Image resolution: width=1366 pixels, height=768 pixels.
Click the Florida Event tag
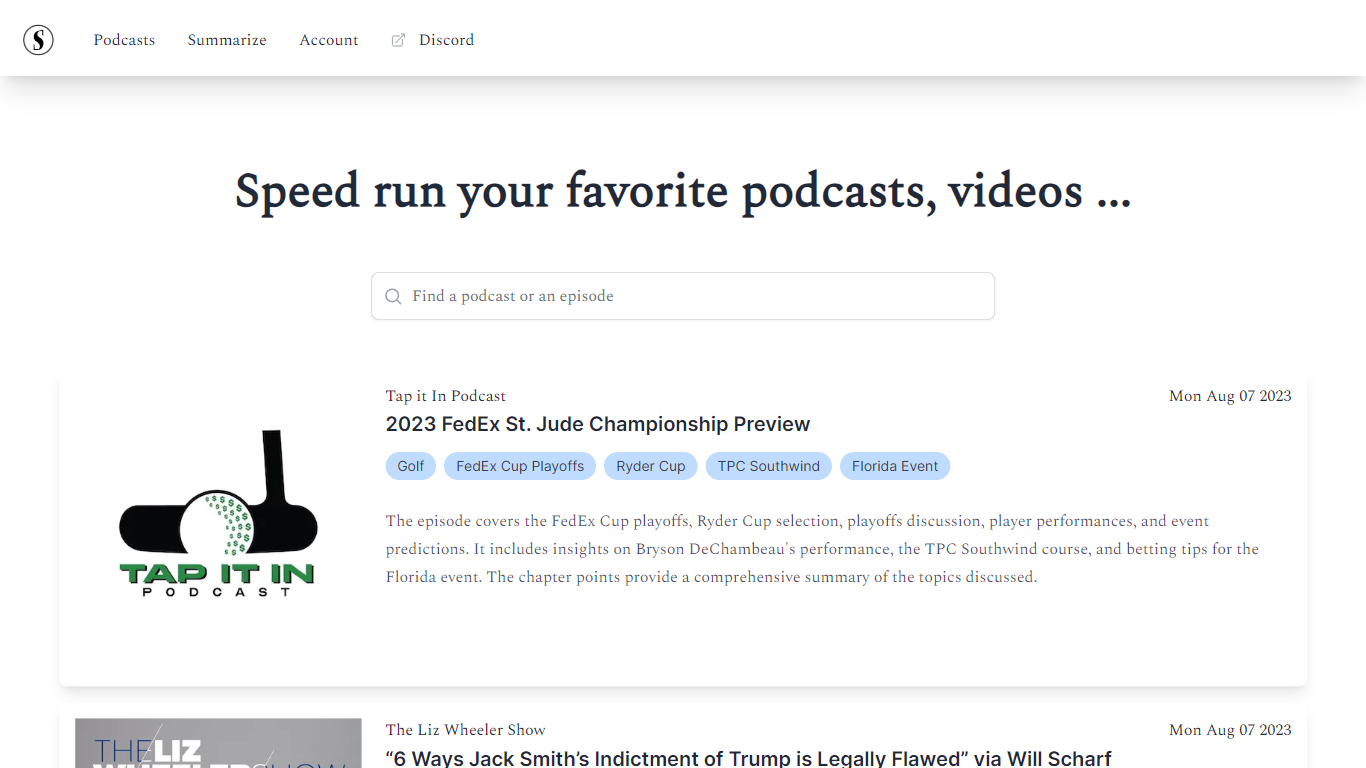(x=895, y=466)
